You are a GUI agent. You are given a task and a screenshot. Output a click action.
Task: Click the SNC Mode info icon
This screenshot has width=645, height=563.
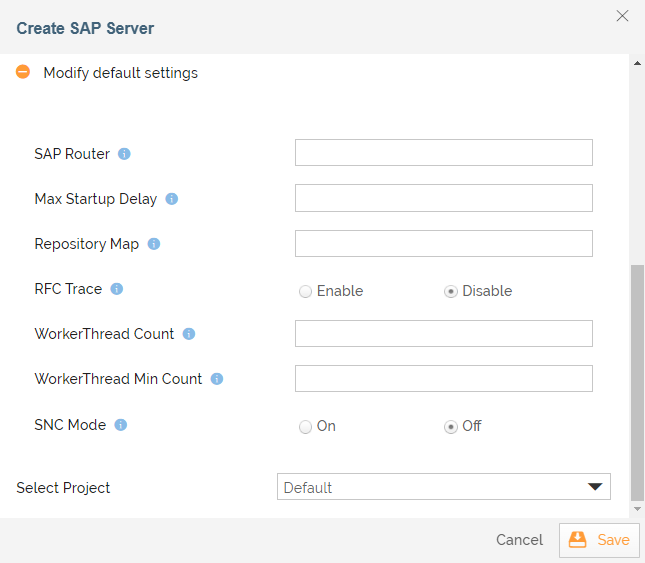tap(120, 425)
